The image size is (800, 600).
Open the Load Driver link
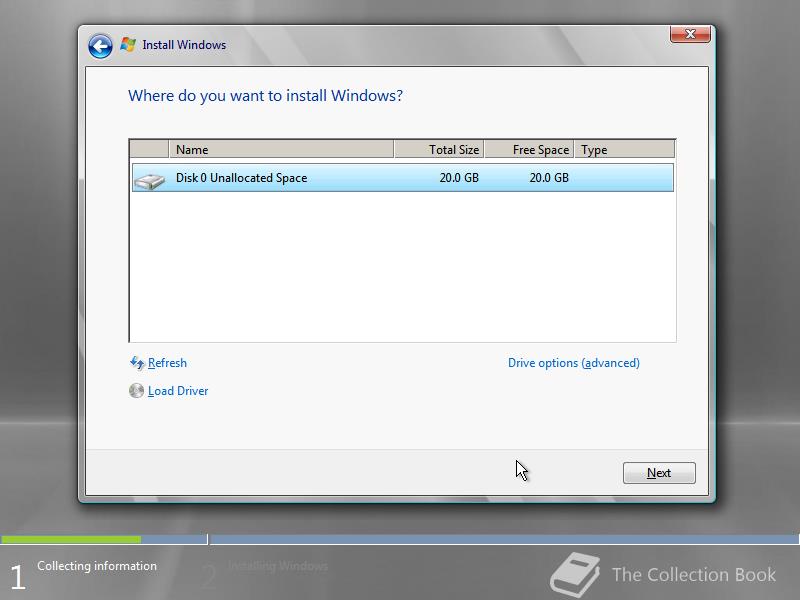[x=178, y=391]
